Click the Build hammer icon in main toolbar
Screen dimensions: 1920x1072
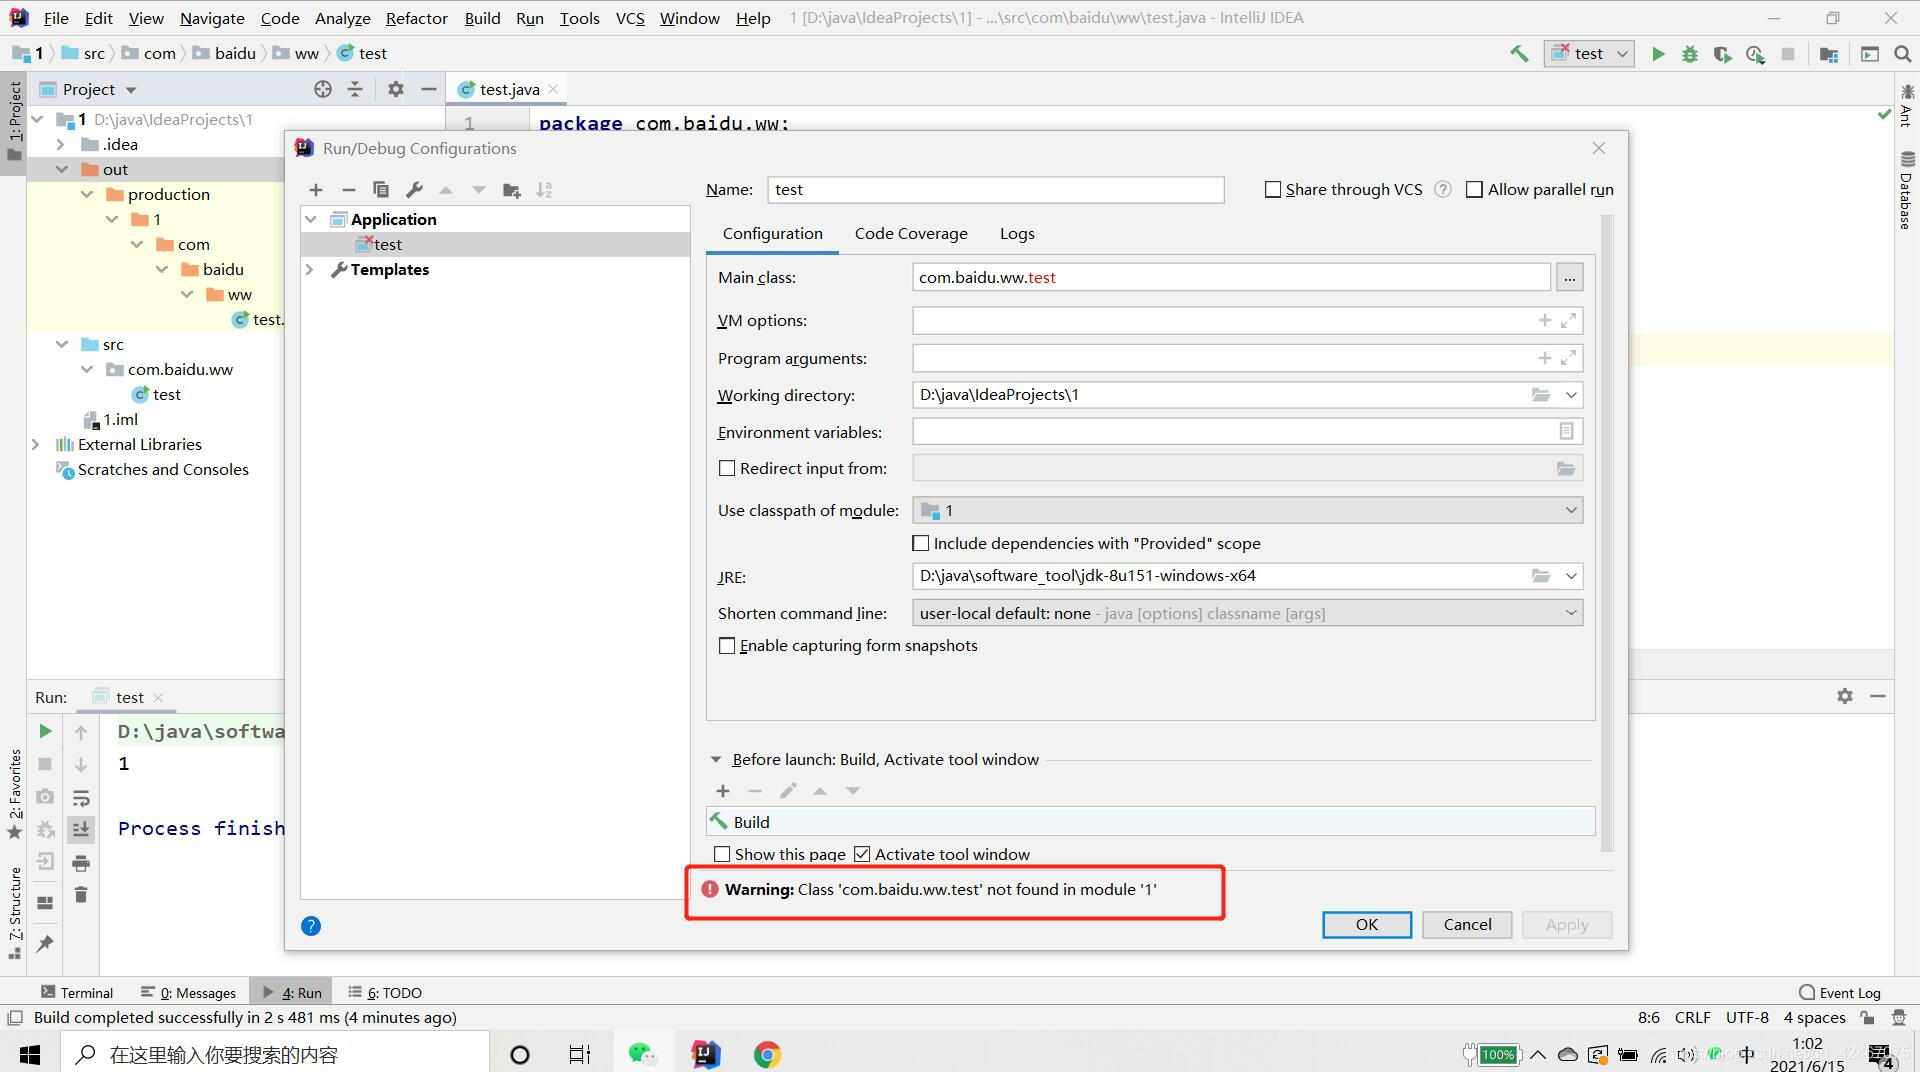[1519, 54]
